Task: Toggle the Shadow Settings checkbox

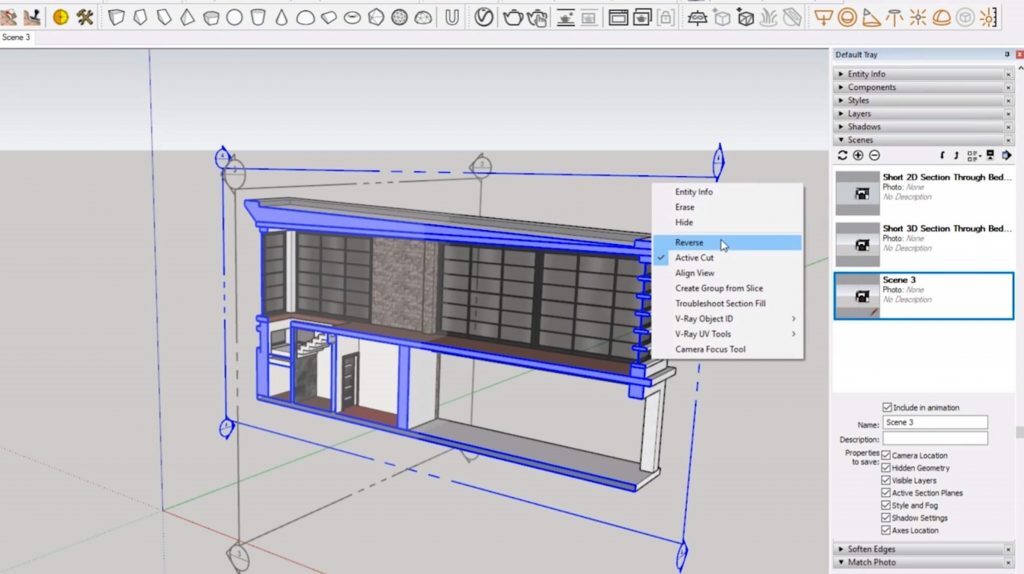Action: pyautogui.click(x=886, y=517)
